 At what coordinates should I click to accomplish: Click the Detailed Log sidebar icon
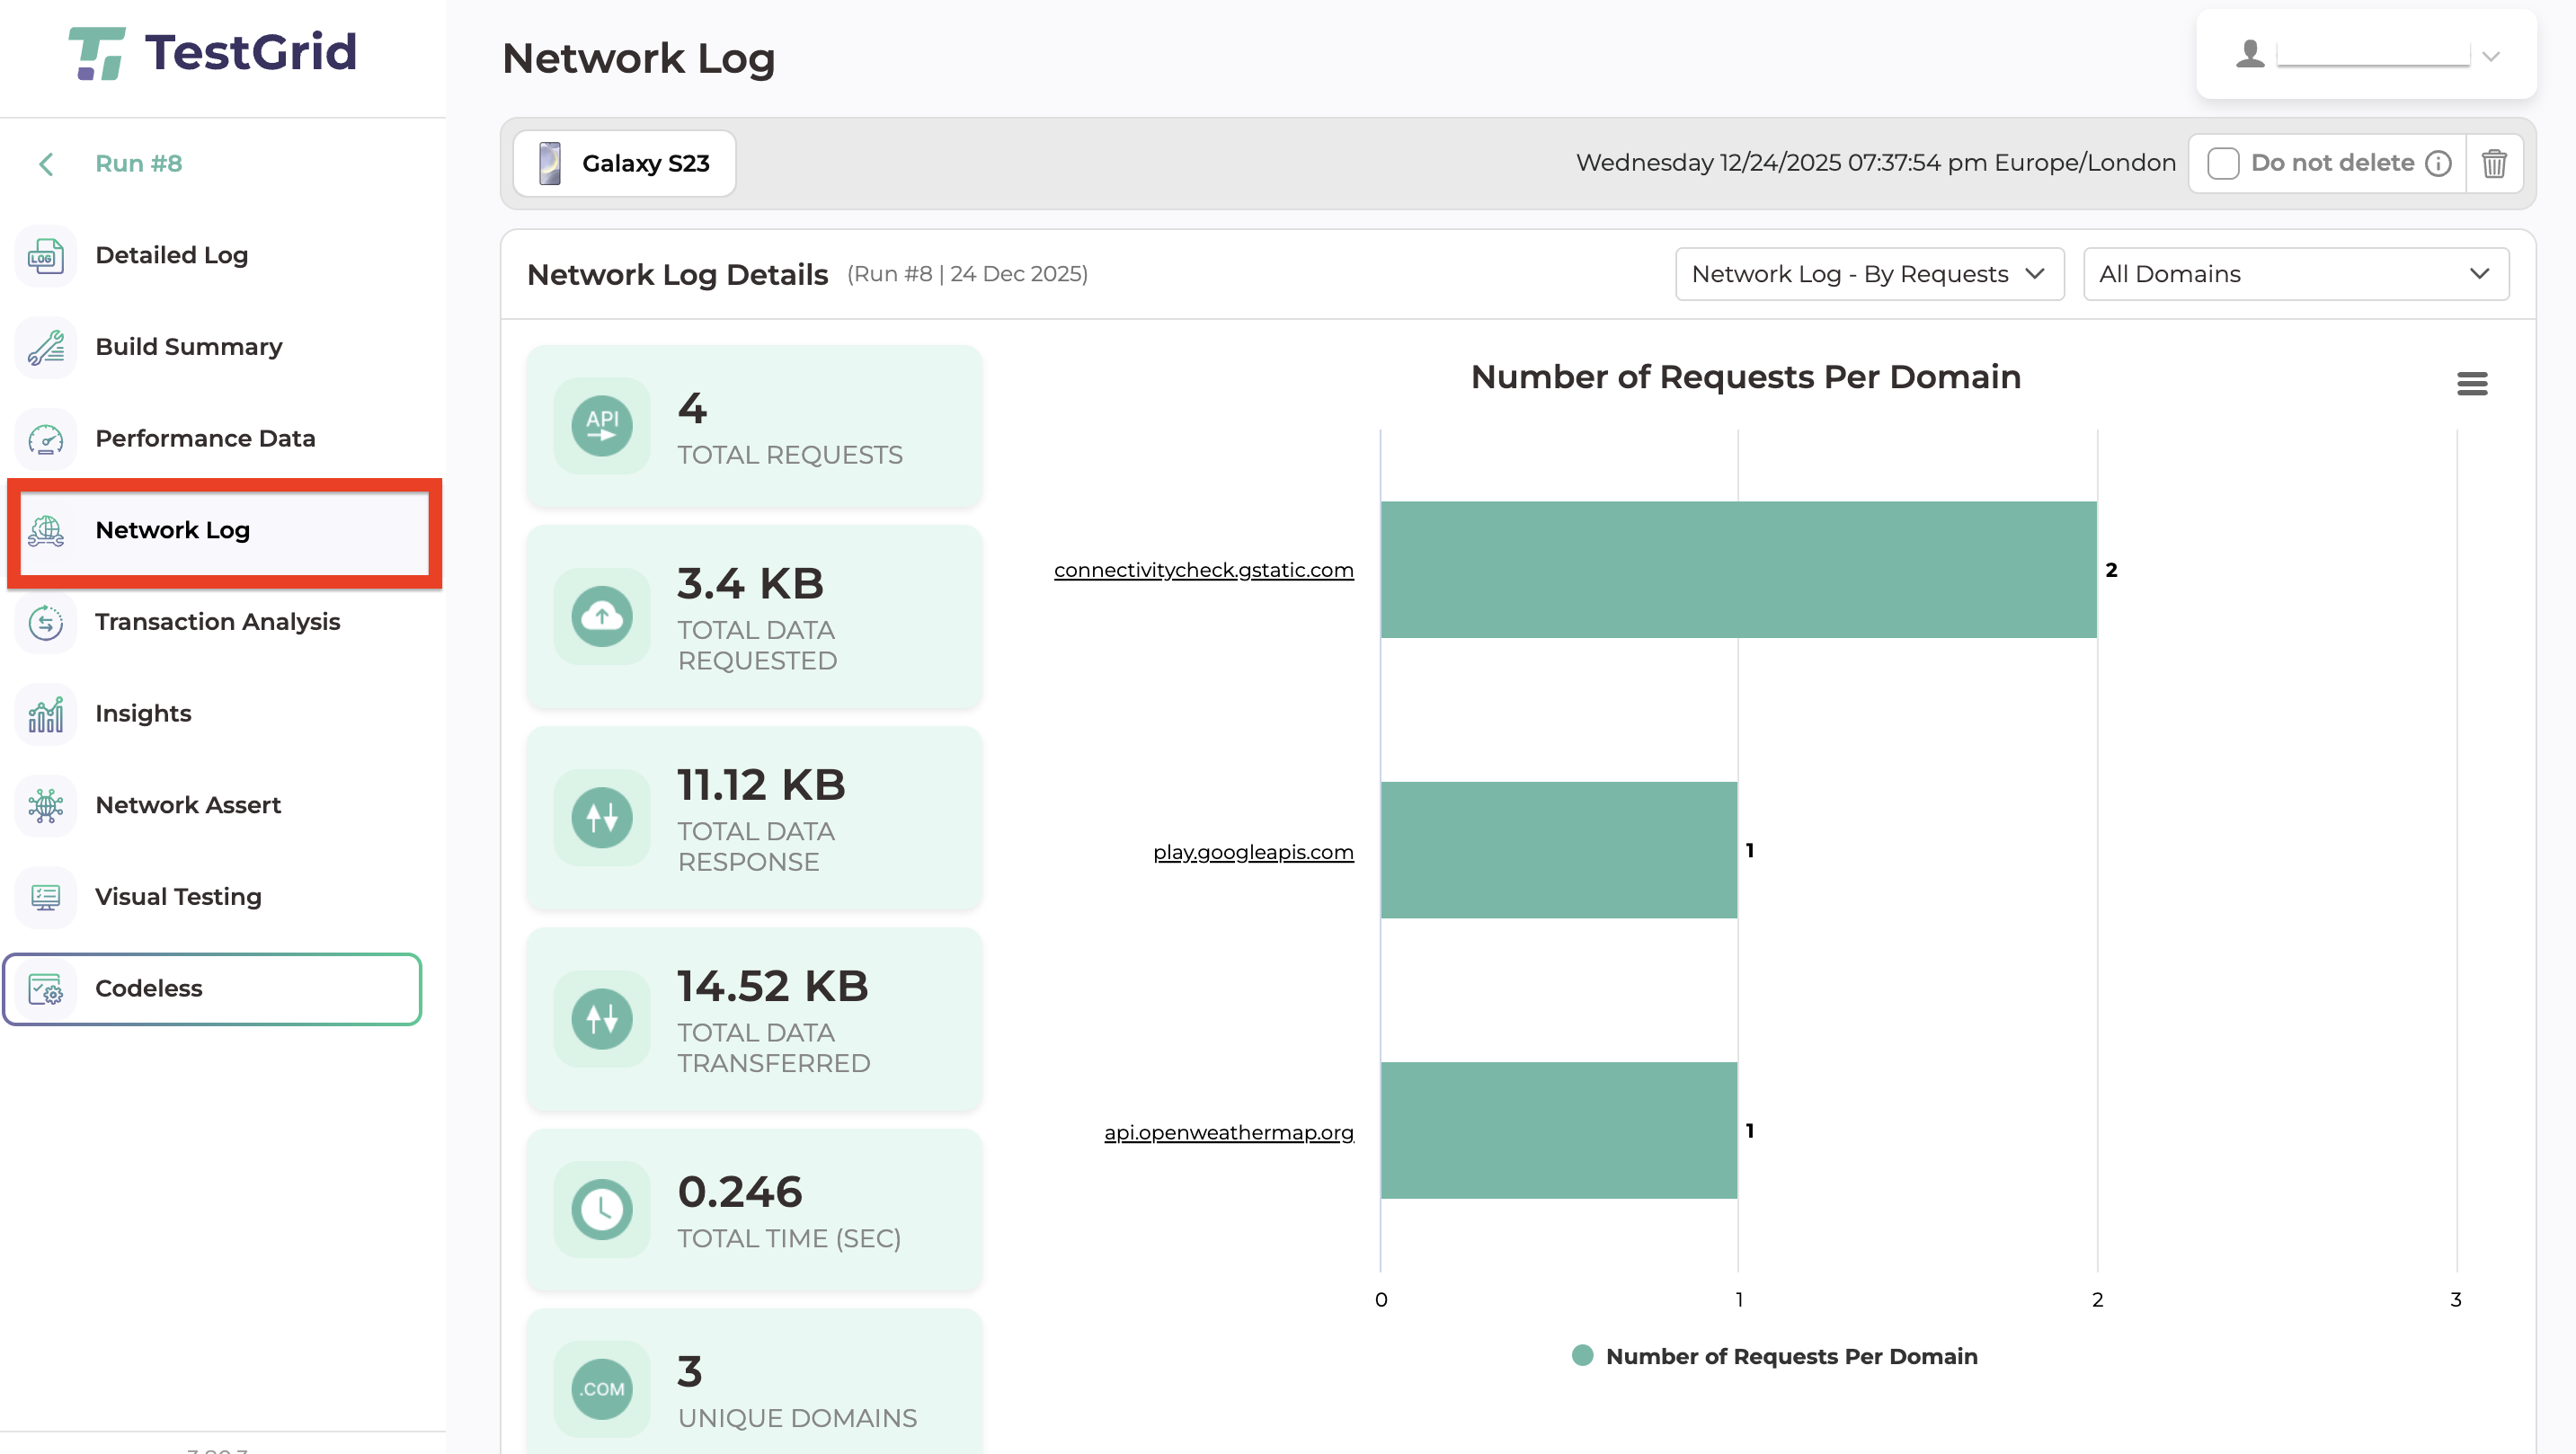(x=46, y=256)
